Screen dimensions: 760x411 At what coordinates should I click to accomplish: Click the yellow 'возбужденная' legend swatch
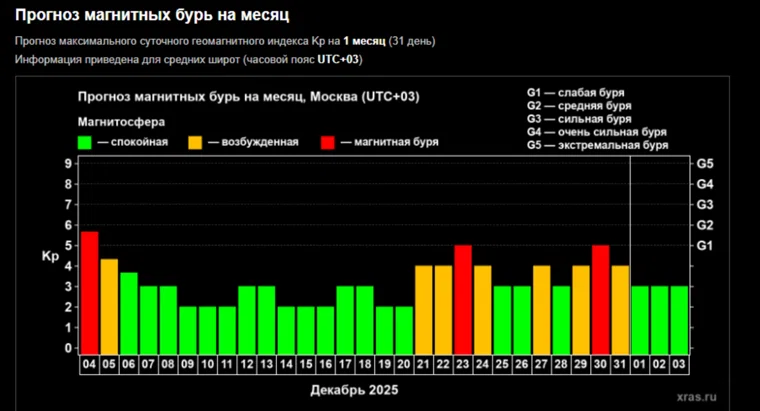tap(195, 142)
